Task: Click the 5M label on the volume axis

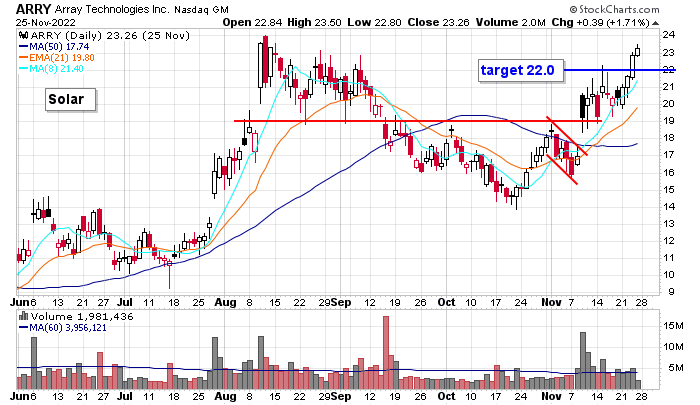Action: (x=675, y=367)
